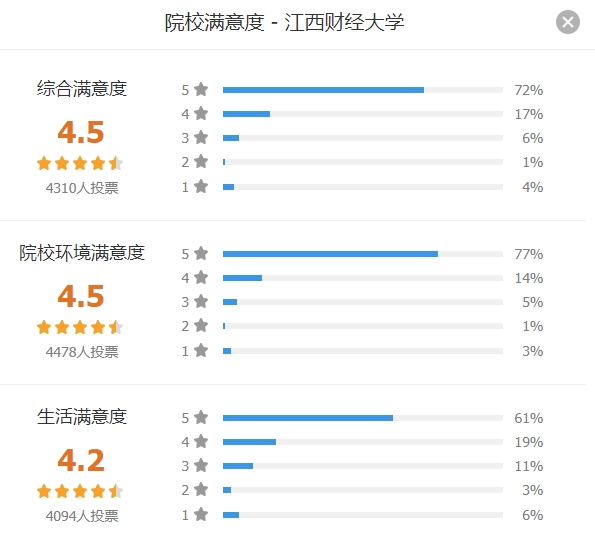Screen dimensions: 595x545
Task: Click the 72% five-star bar in 综合满意度
Action: pyautogui.click(x=363, y=90)
